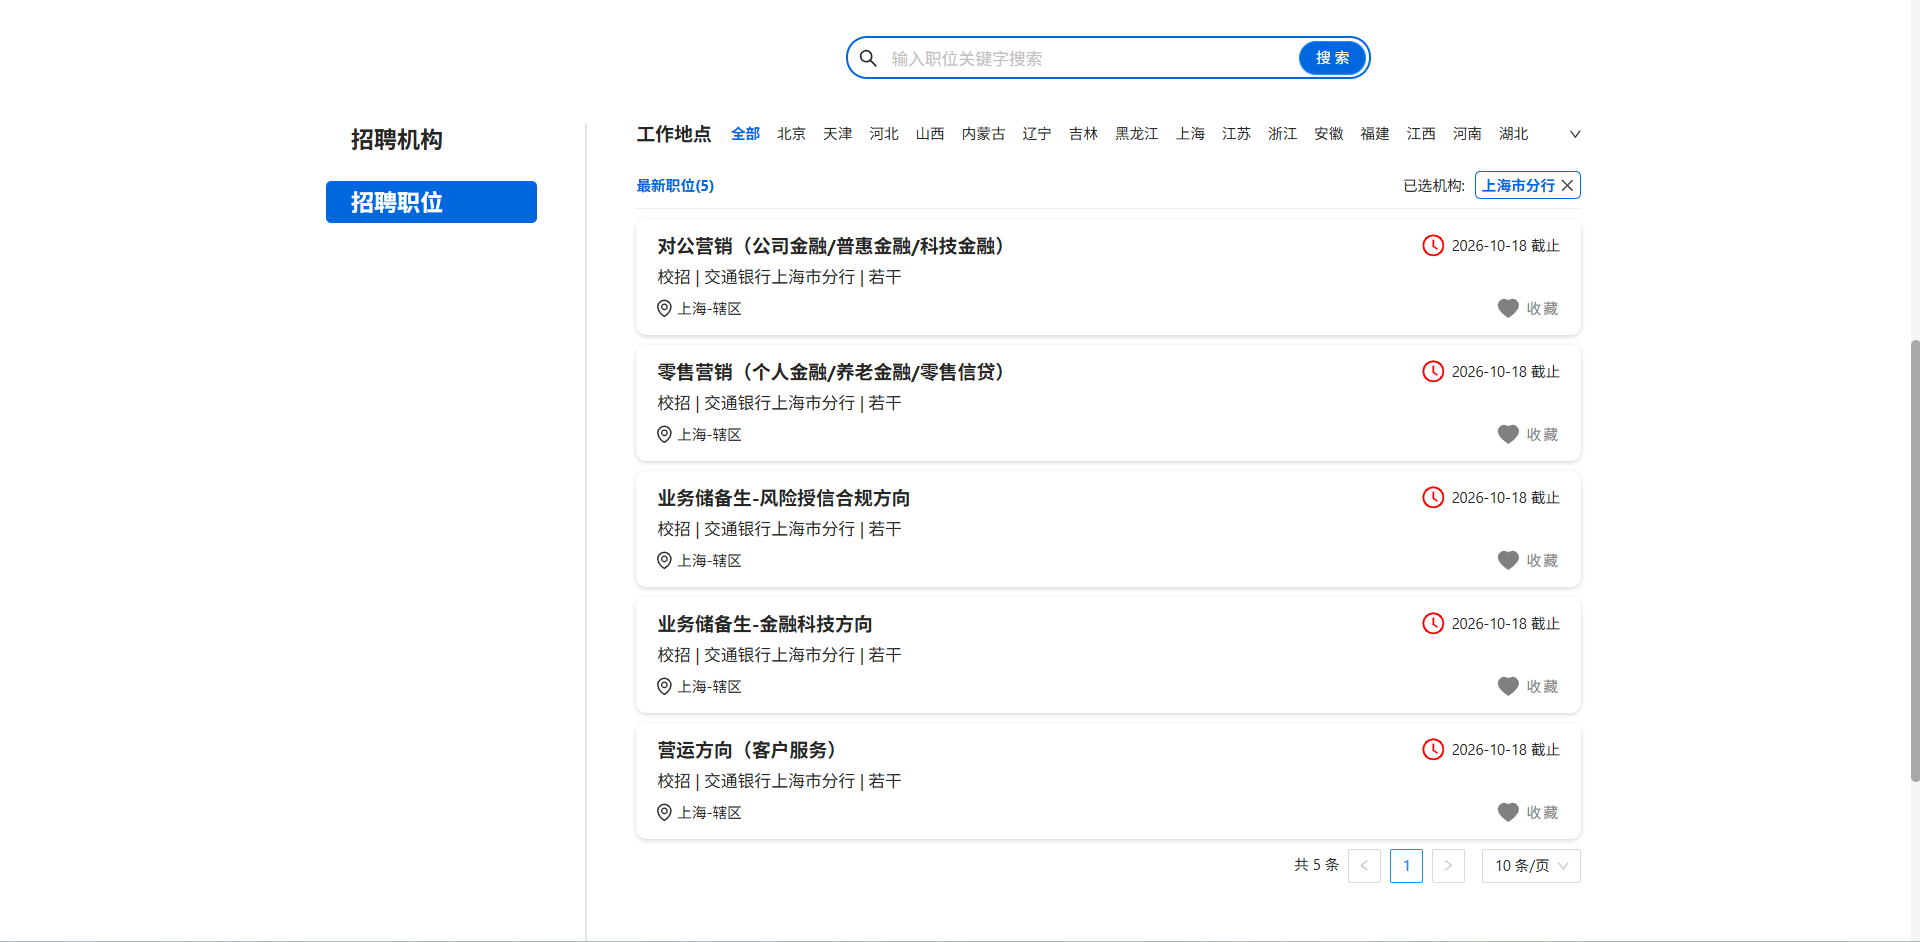This screenshot has width=1920, height=942.
Task: Go to the previous page arrow
Action: coord(1364,866)
